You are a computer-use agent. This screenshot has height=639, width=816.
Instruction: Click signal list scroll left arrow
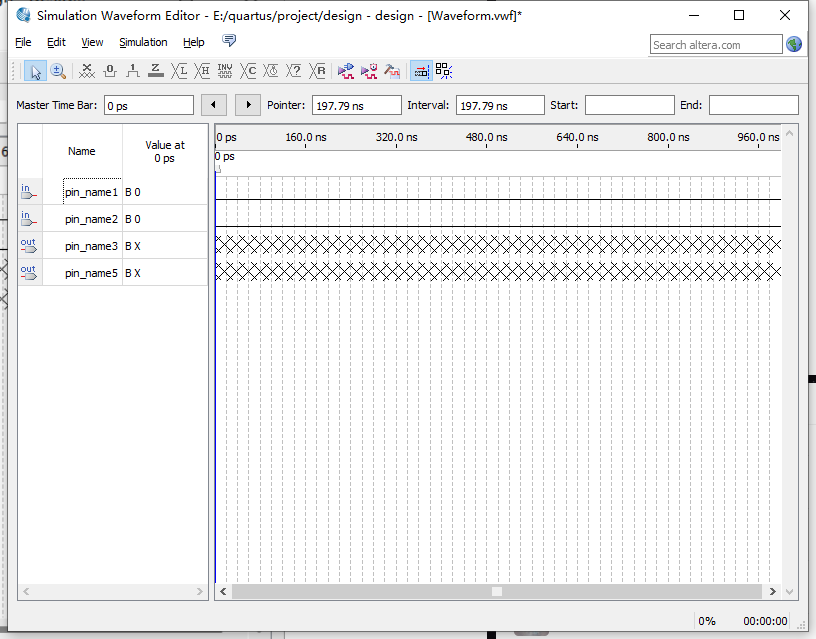tap(26, 592)
